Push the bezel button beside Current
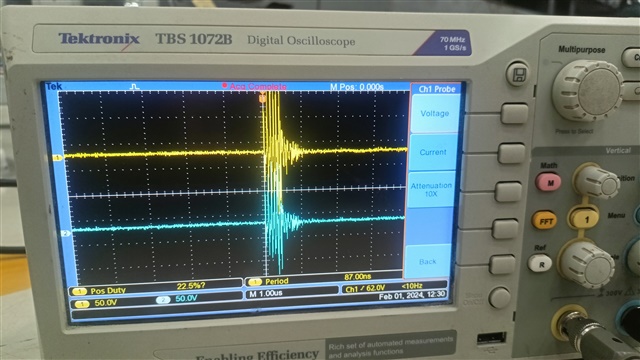The width and height of the screenshot is (640, 360). pos(511,153)
